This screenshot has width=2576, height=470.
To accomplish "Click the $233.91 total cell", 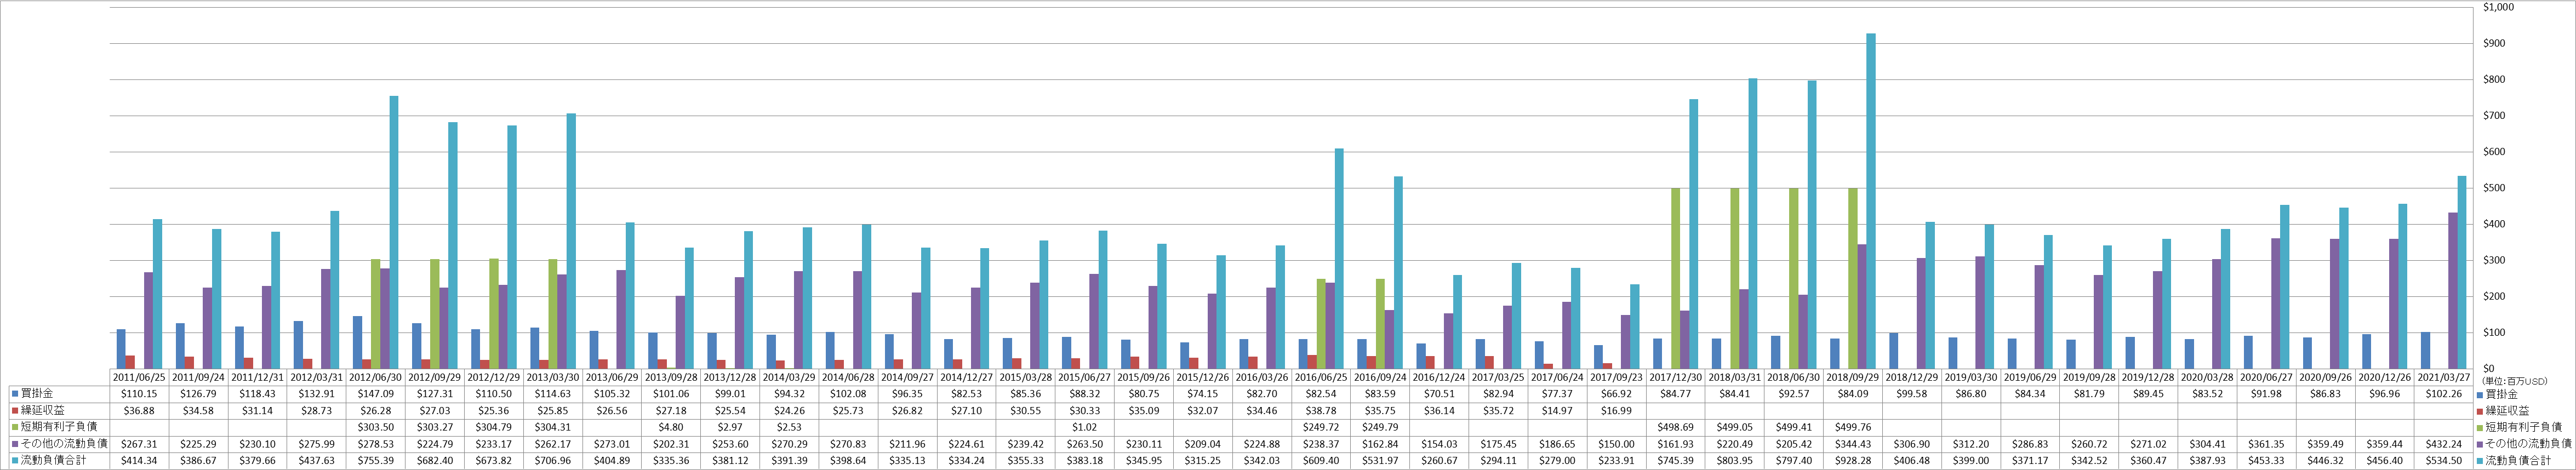I will pyautogui.click(x=1616, y=460).
